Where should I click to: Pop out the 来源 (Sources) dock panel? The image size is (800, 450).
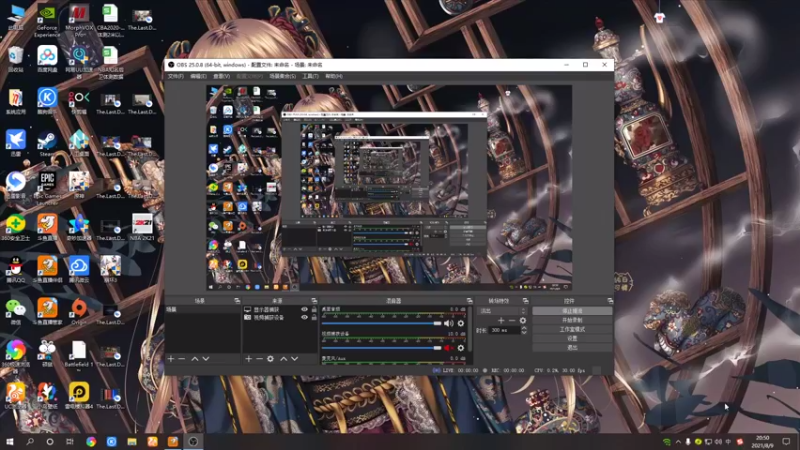click(314, 301)
